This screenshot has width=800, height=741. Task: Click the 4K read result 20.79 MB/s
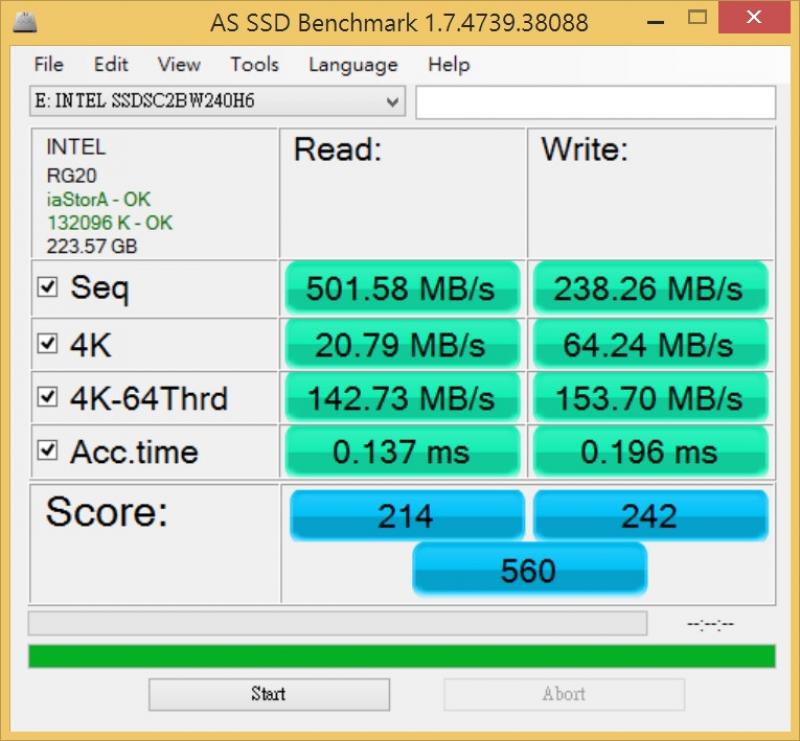click(403, 342)
